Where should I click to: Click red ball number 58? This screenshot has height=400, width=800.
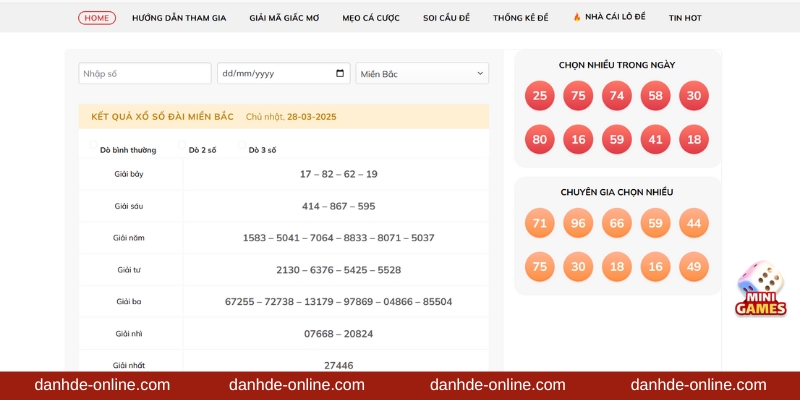[x=655, y=96]
